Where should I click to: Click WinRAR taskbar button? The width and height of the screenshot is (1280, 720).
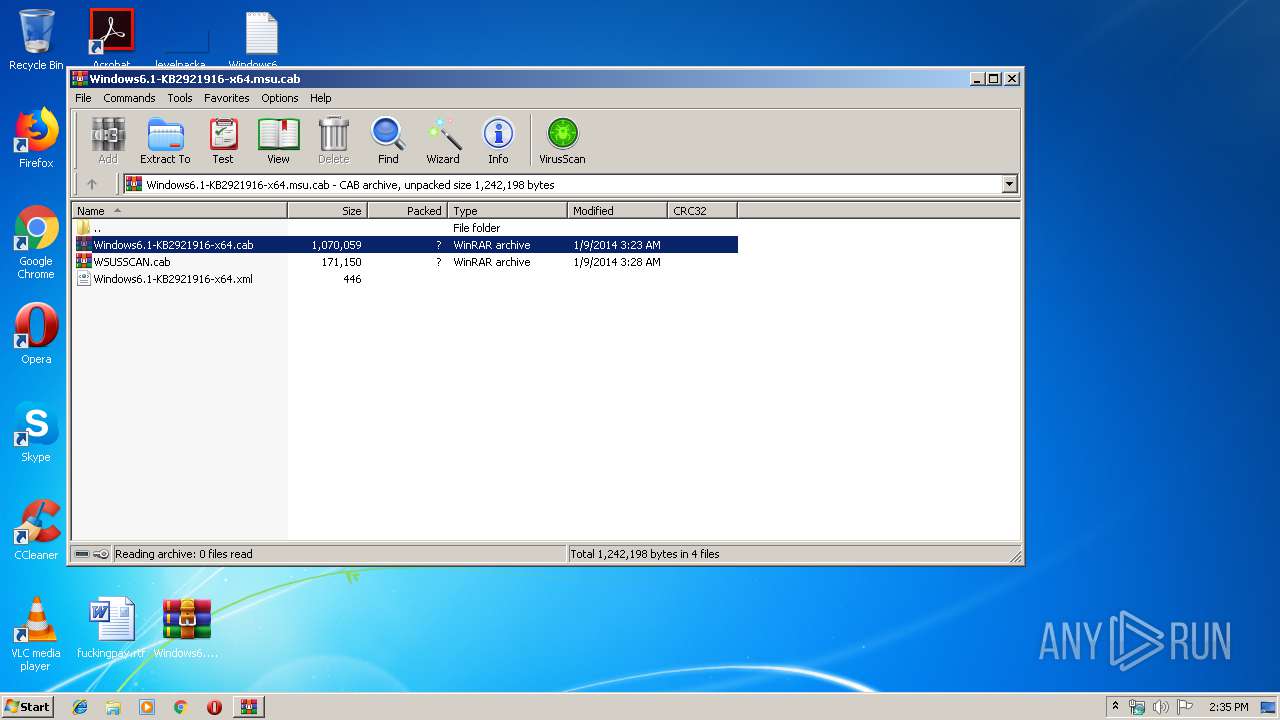click(x=249, y=707)
